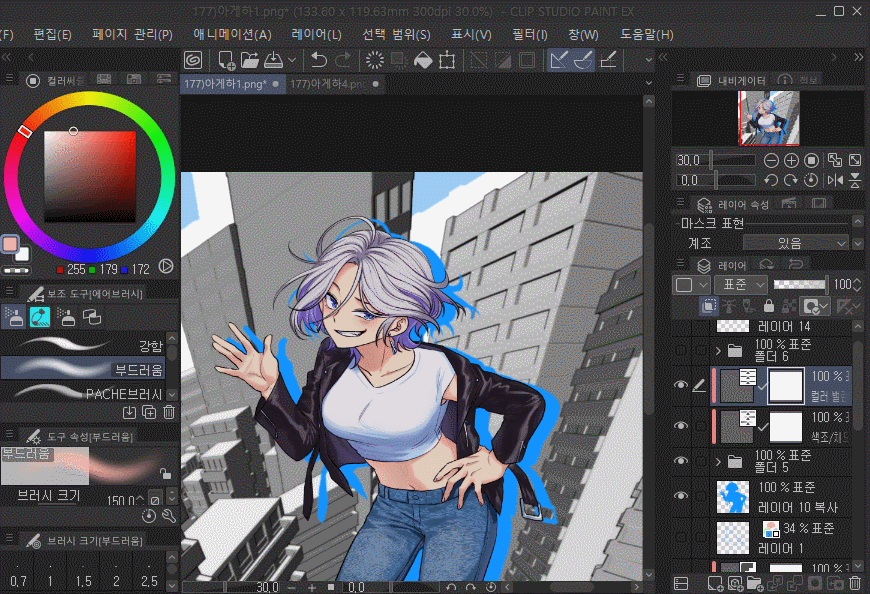Click the Clear (spinner) toolbar icon

click(375, 60)
